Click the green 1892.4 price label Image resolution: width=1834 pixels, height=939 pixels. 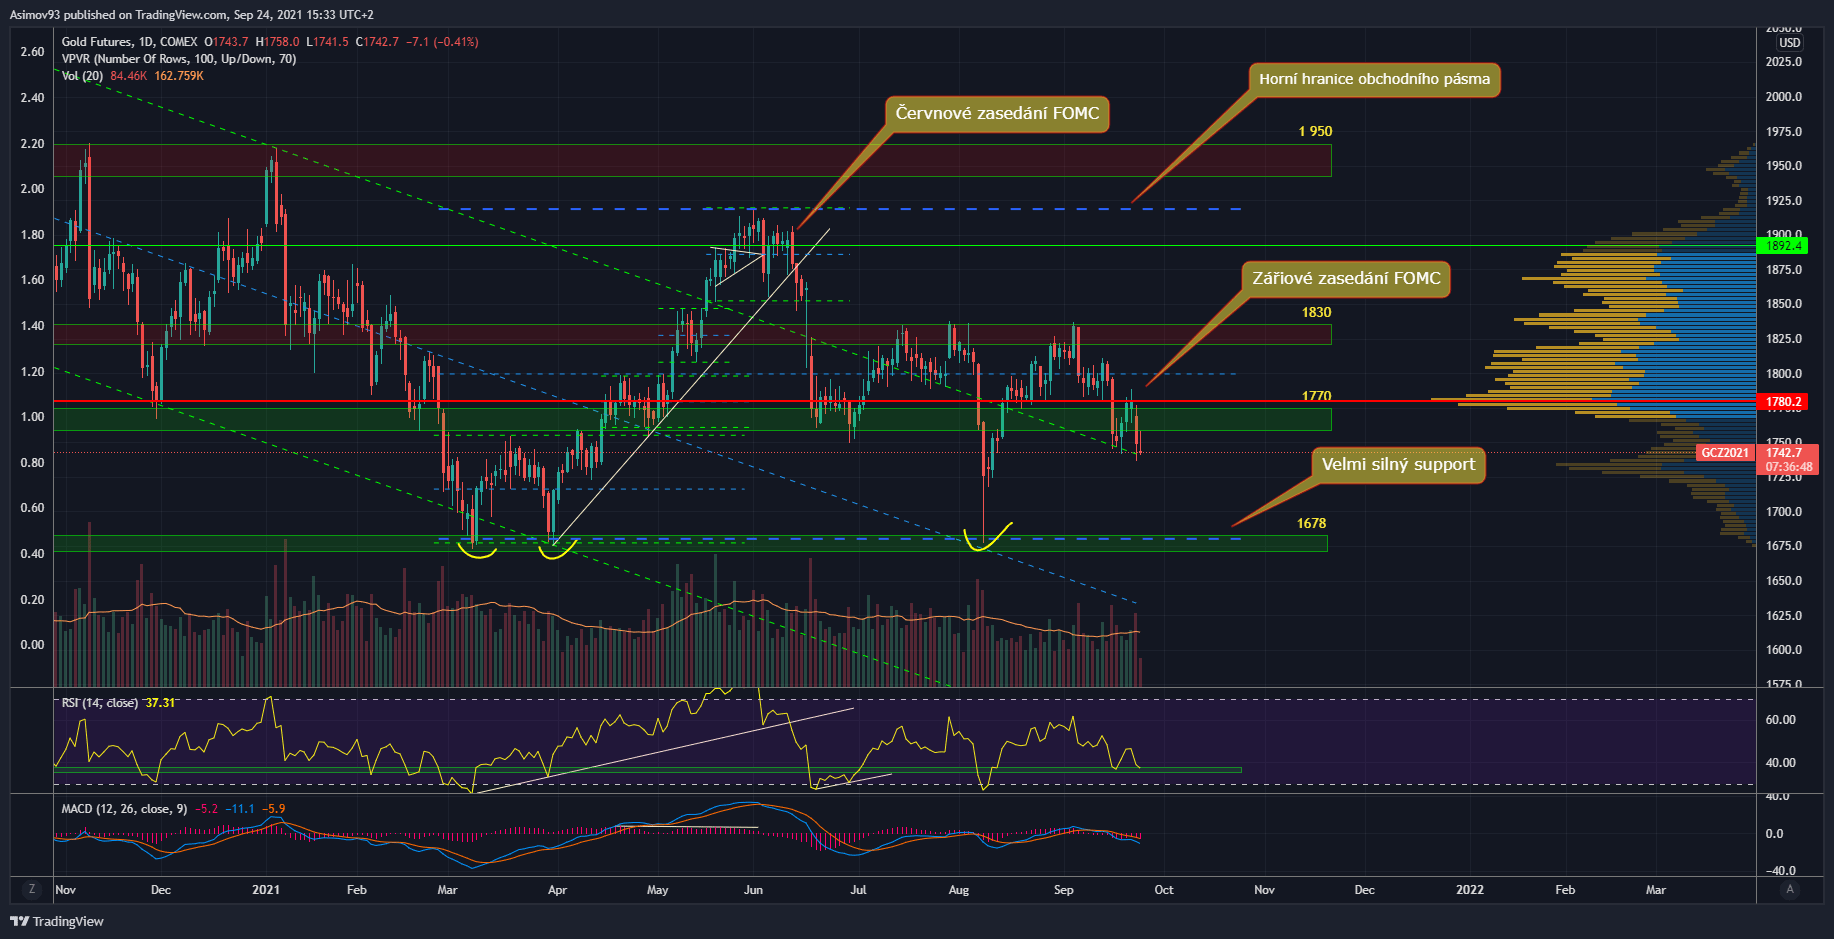pos(1784,246)
